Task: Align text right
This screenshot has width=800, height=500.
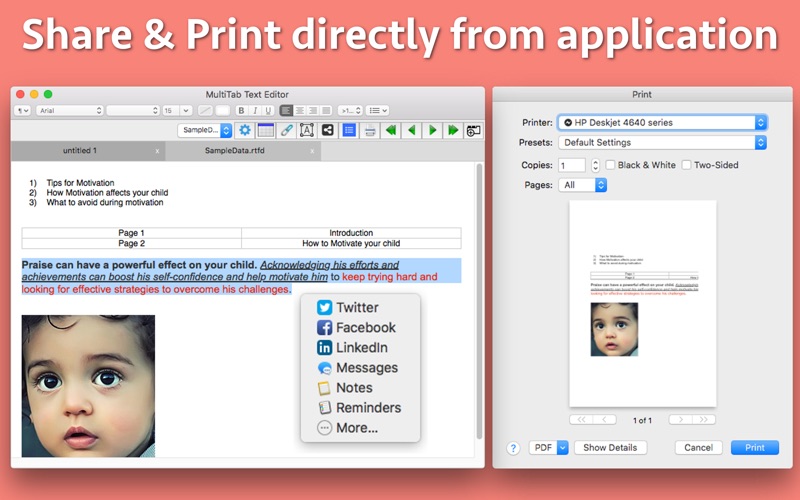Action: [x=313, y=110]
